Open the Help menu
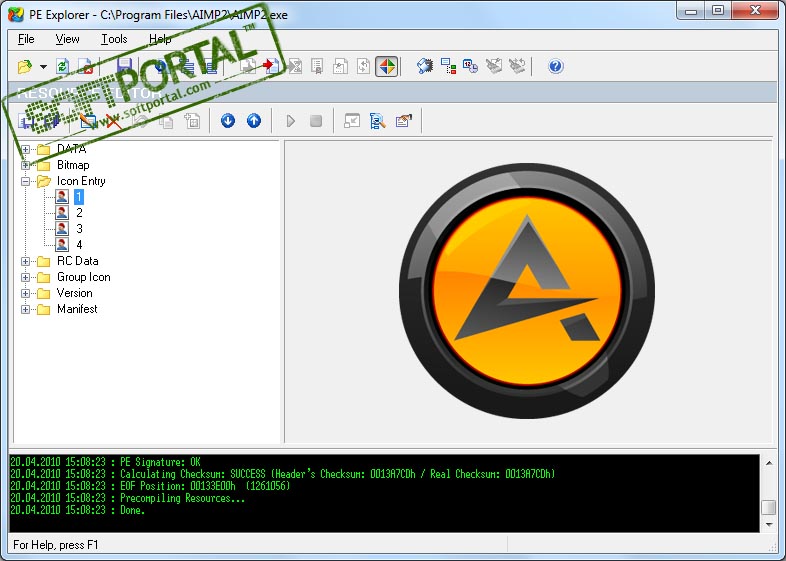 tap(160, 39)
